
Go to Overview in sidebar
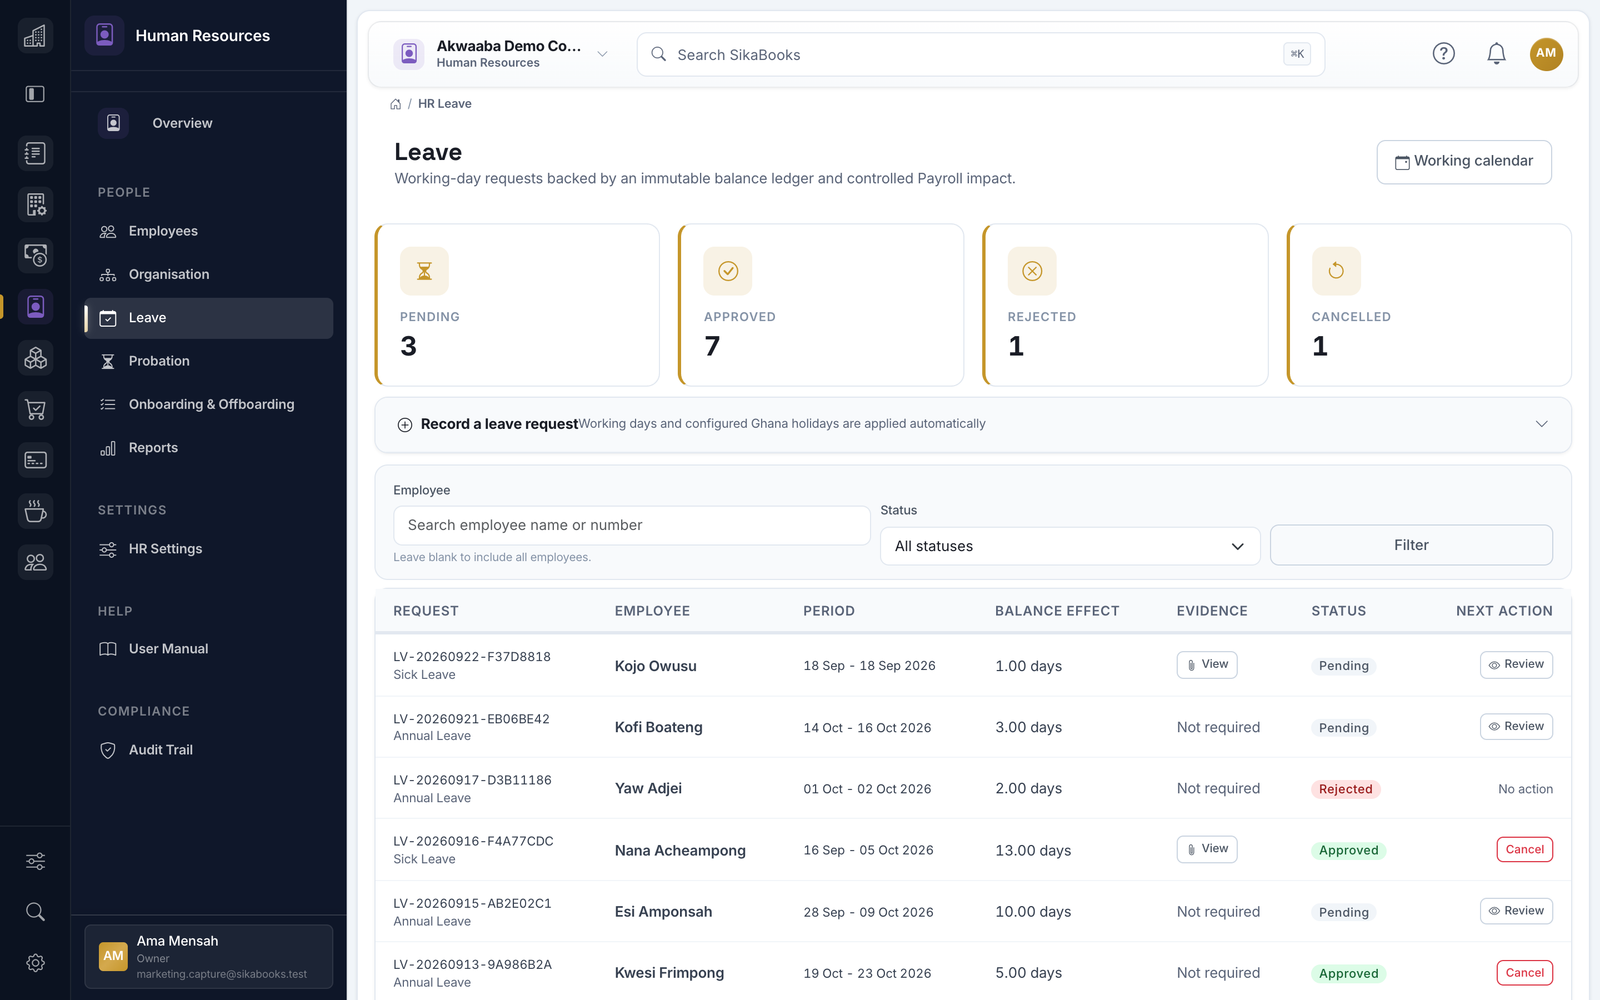click(x=209, y=123)
